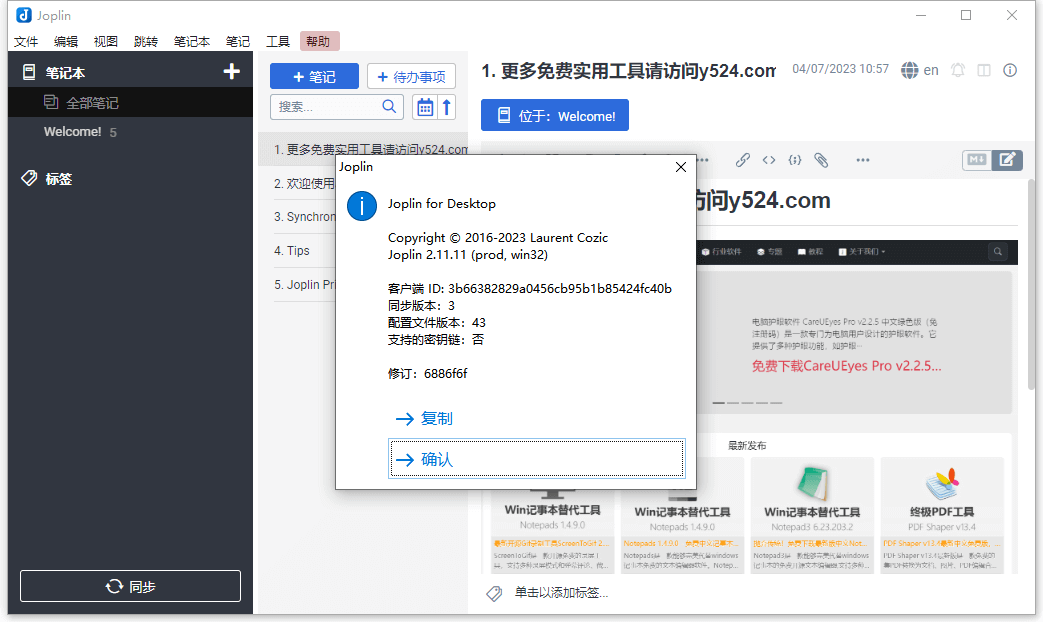The height and width of the screenshot is (622, 1043).
Task: Click notebook icon beside 笔记本 header
Action: coord(29,72)
